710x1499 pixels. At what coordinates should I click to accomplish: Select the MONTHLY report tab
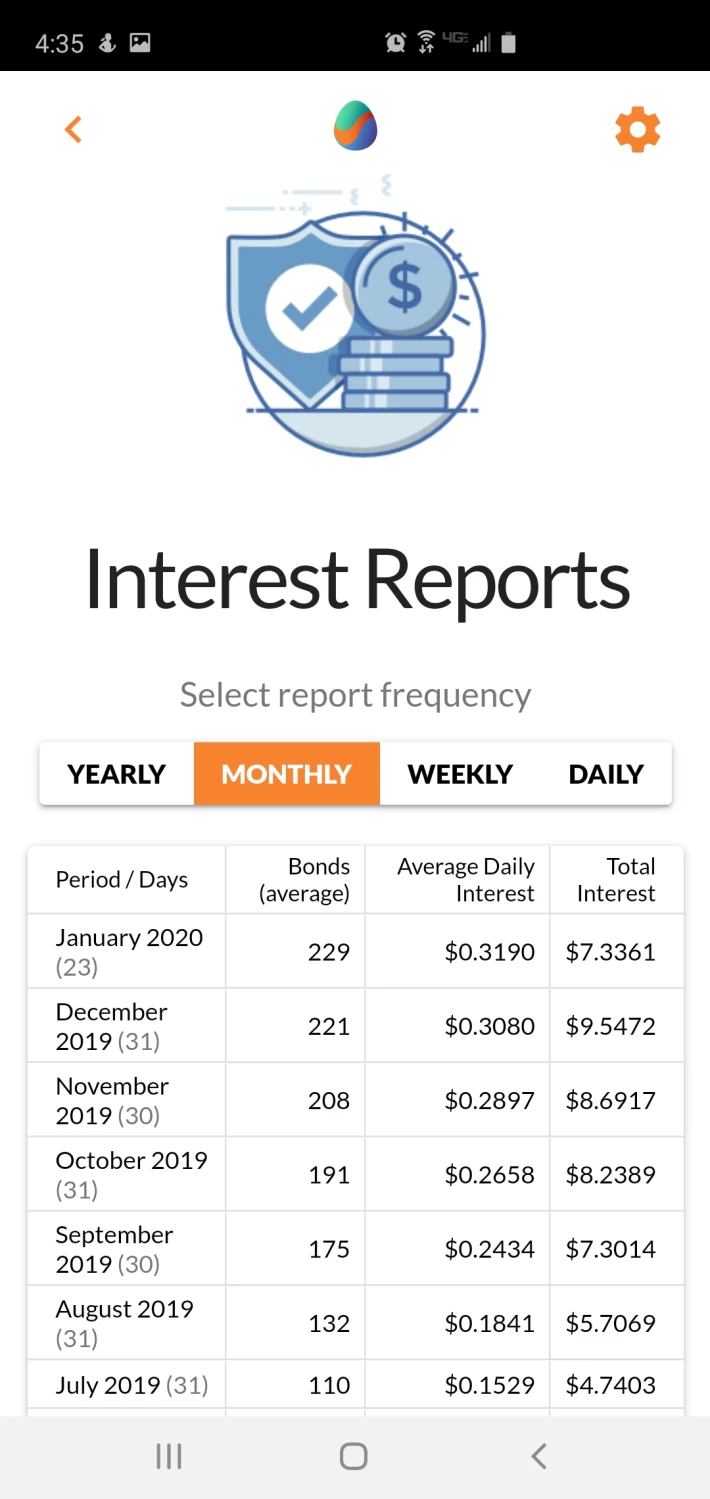(x=287, y=774)
